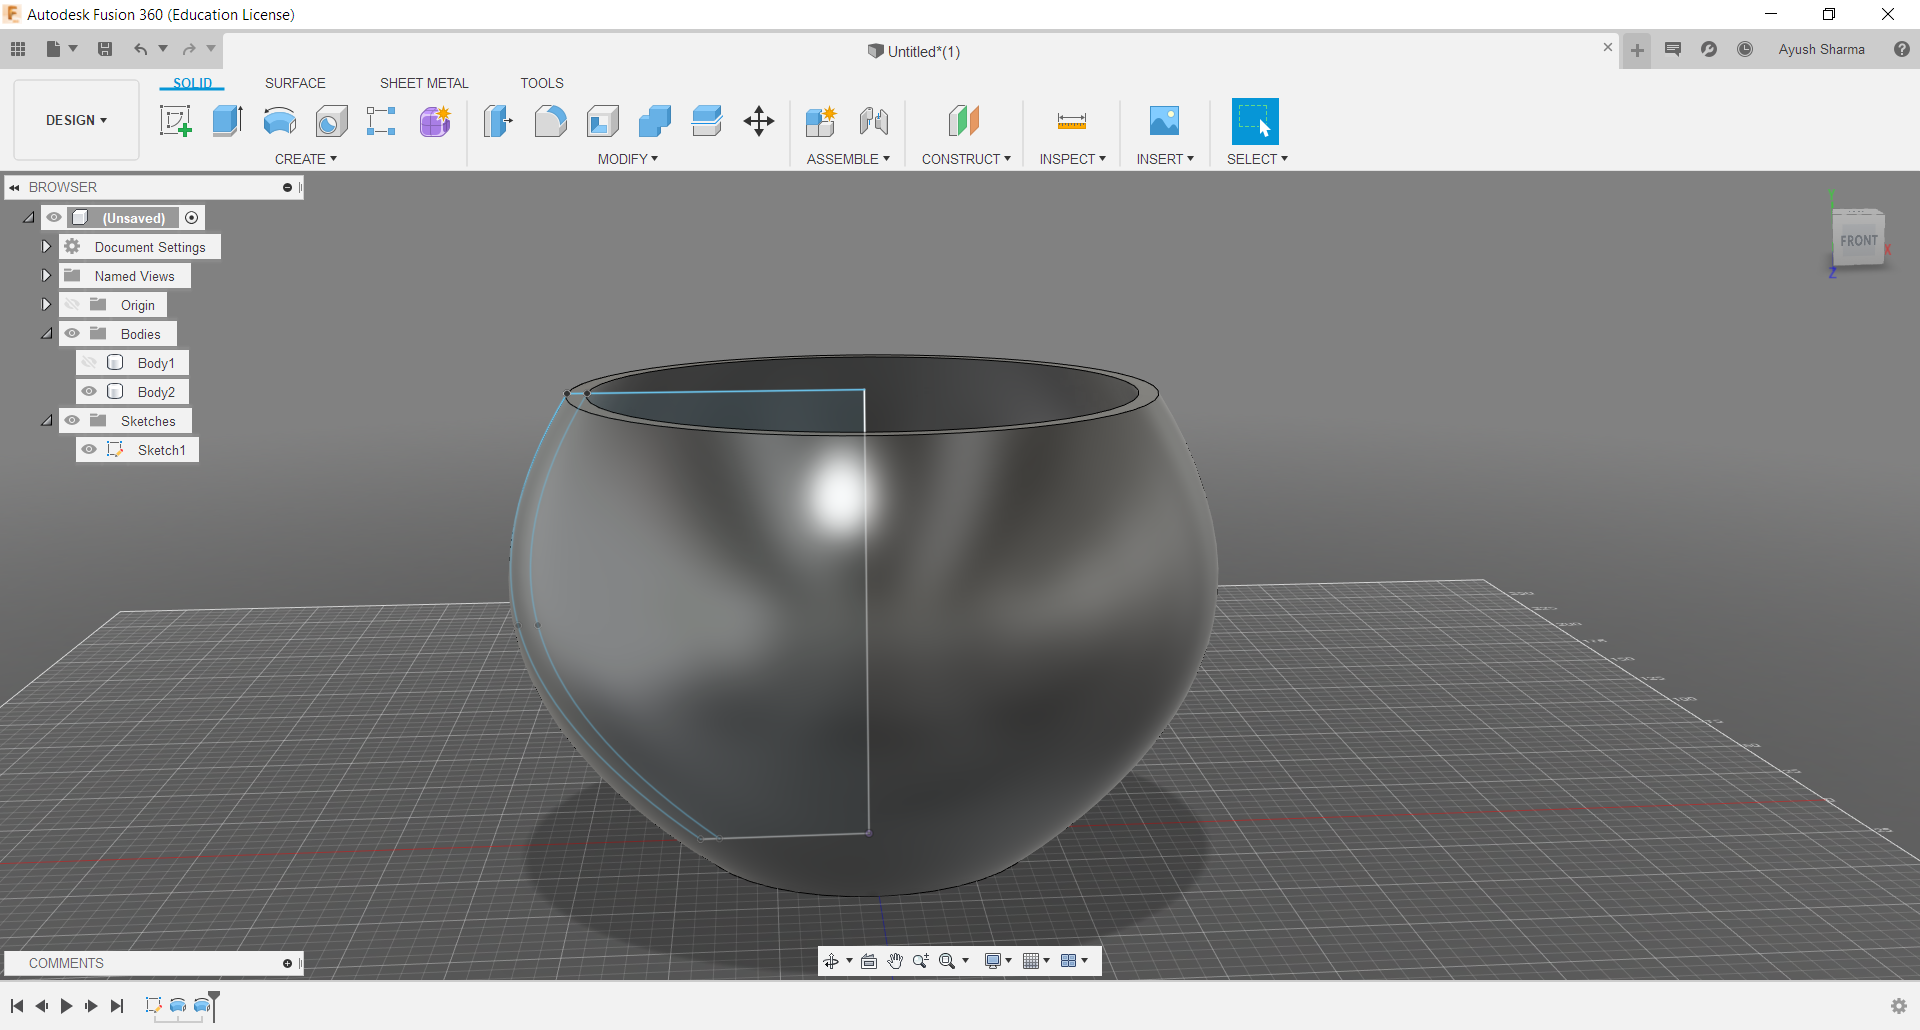Activate the Select tool icon
This screenshot has height=1030, width=1920.
click(x=1255, y=121)
